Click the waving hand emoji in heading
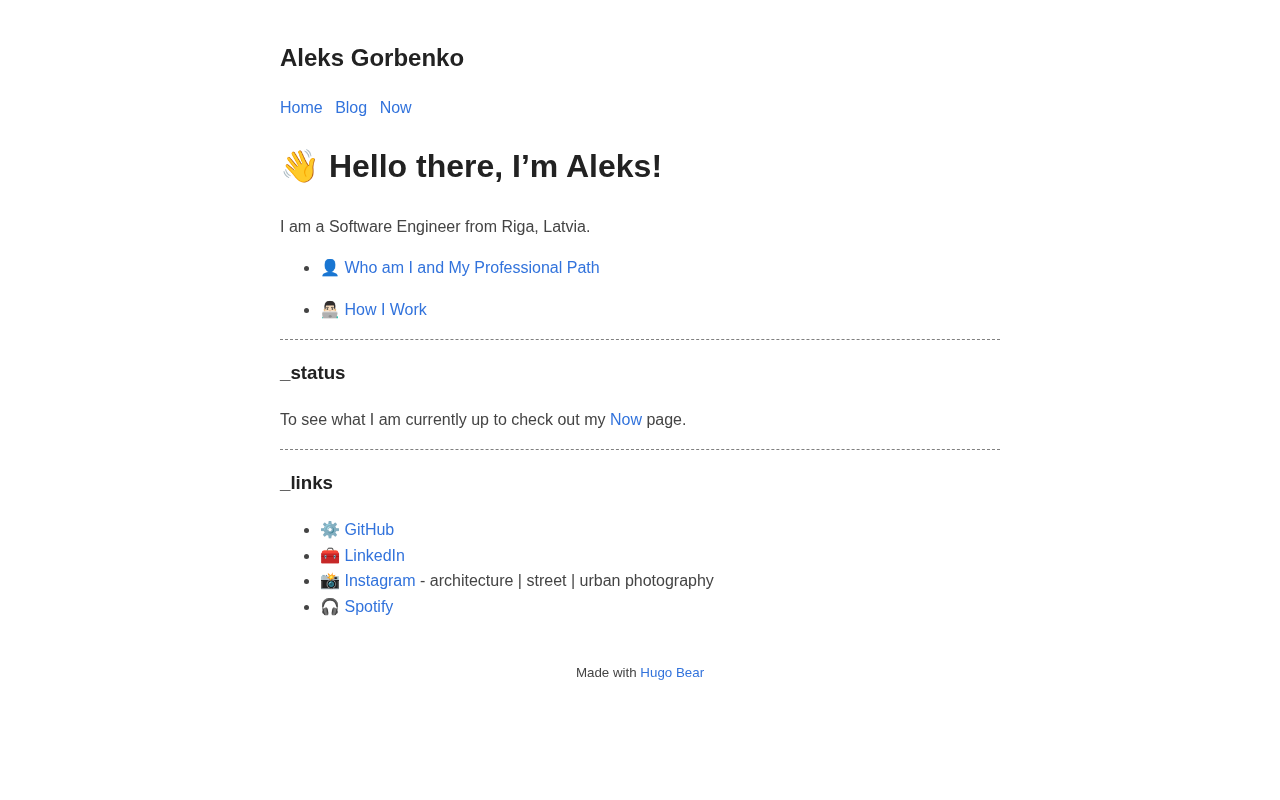The height and width of the screenshot is (800, 1280). click(299, 166)
